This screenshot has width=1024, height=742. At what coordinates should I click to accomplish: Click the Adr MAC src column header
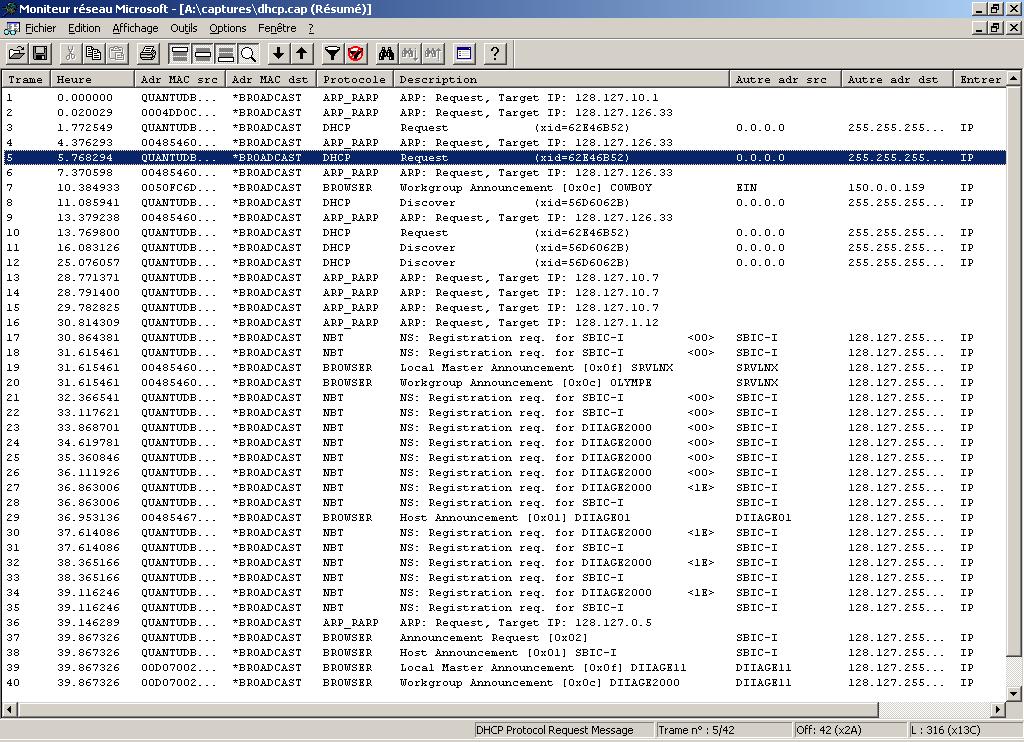[x=180, y=79]
